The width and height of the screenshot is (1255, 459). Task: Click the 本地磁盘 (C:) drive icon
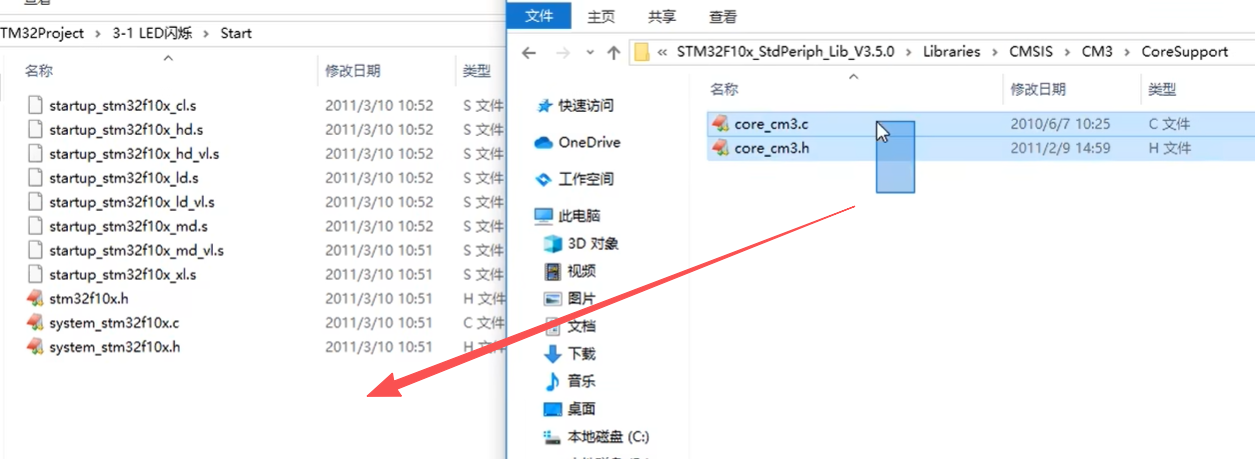tap(553, 437)
